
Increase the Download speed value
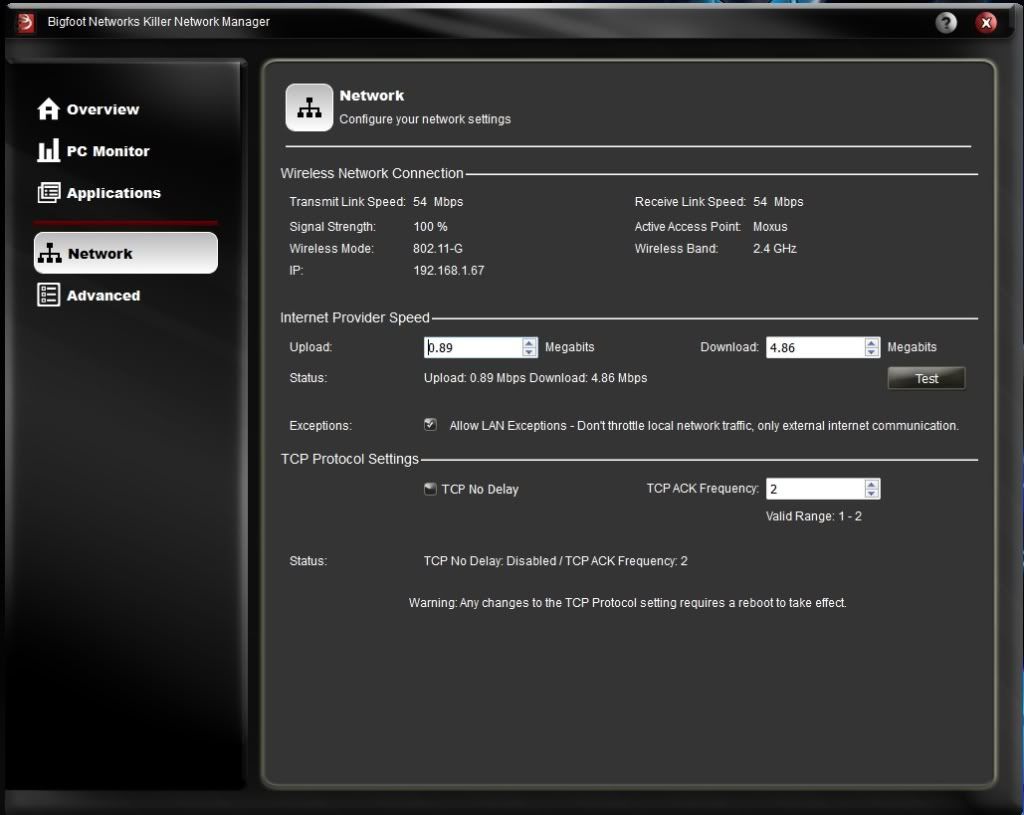871,342
